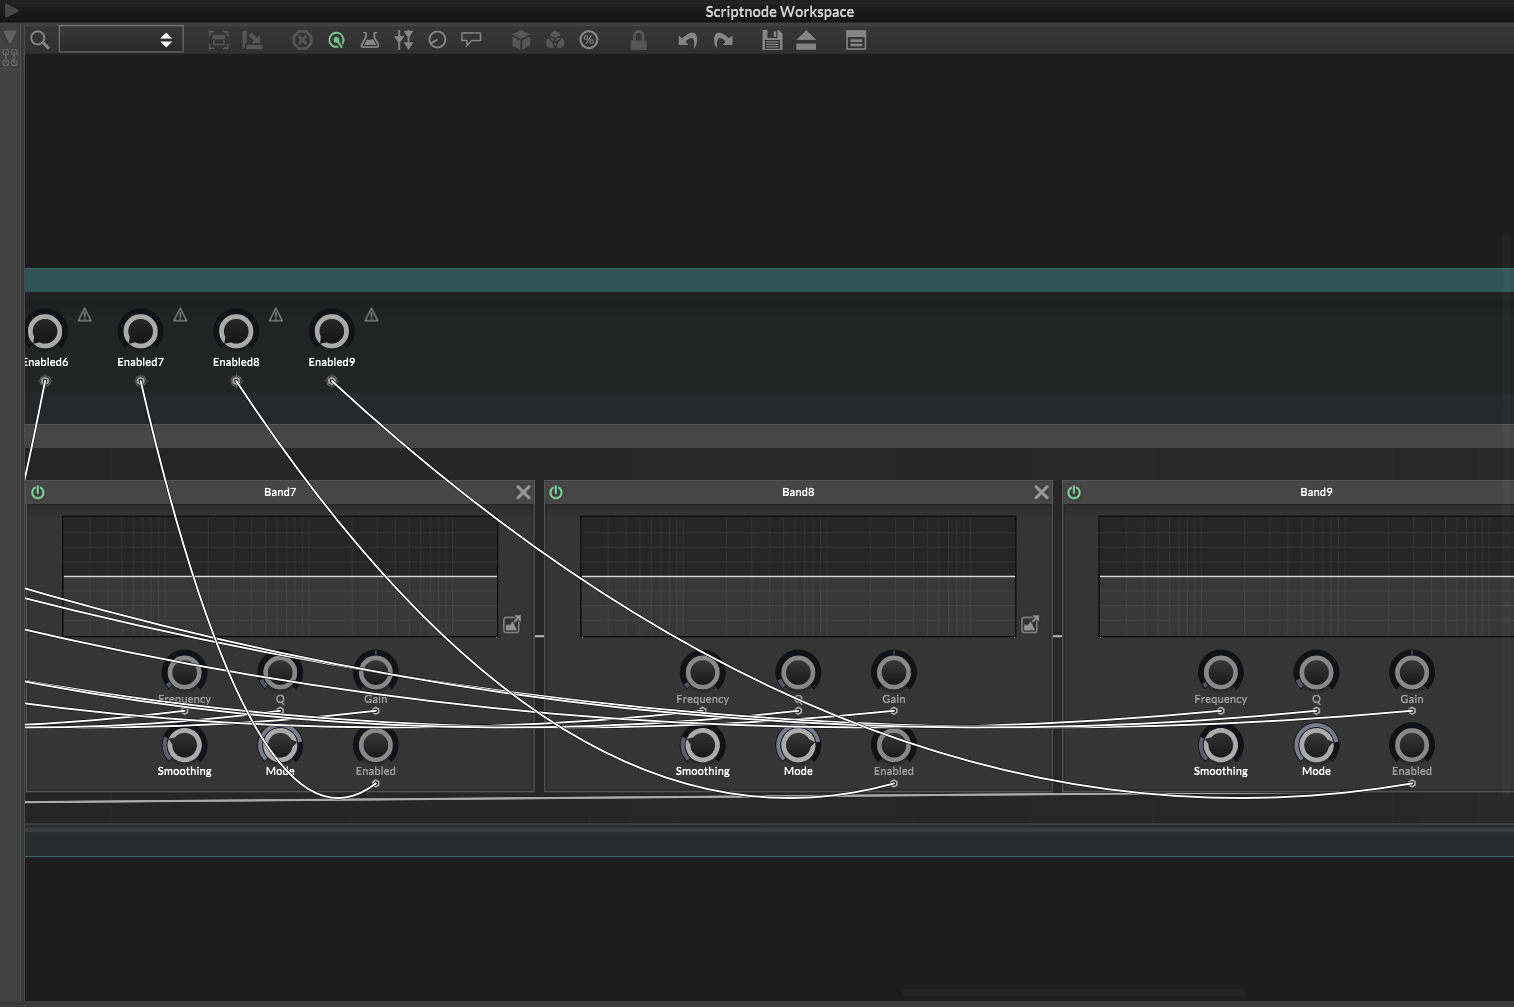Click the flask test icon
Image resolution: width=1514 pixels, height=1007 pixels.
point(370,40)
